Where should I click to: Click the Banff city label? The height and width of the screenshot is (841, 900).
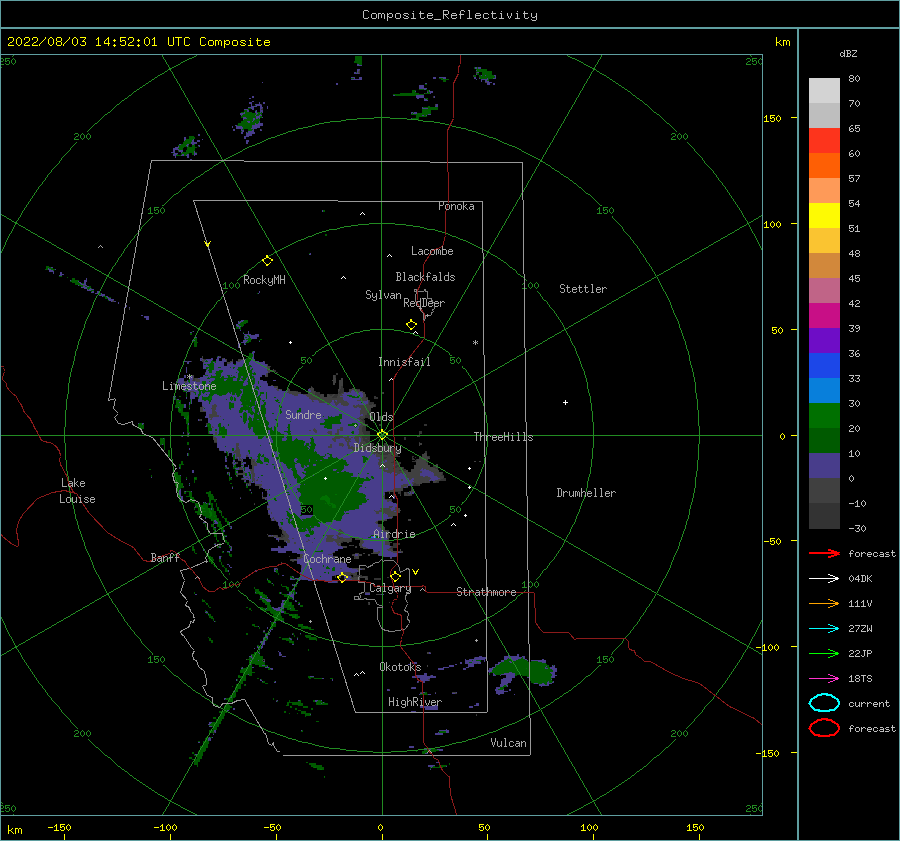(165, 557)
